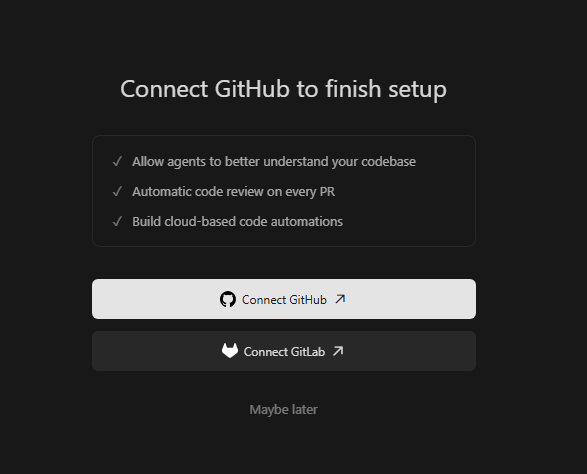Click the "Connect GitHub" label inside the light button

284,300
